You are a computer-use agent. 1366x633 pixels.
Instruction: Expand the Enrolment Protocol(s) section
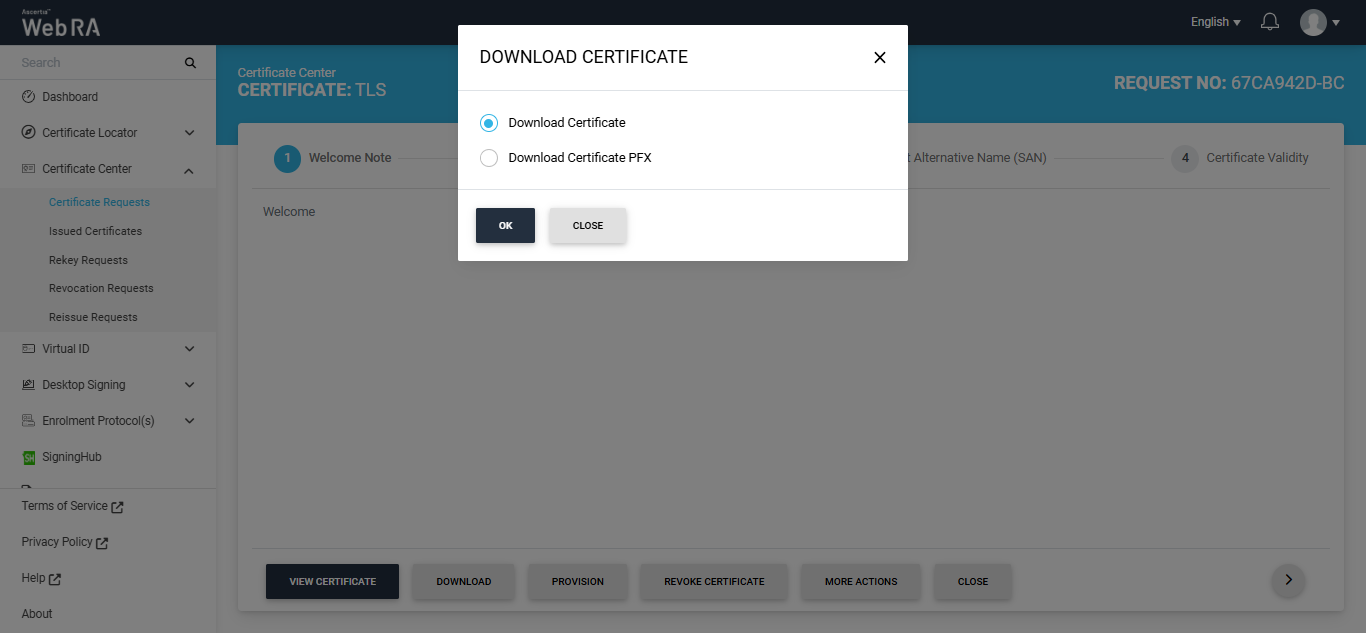tap(189, 421)
